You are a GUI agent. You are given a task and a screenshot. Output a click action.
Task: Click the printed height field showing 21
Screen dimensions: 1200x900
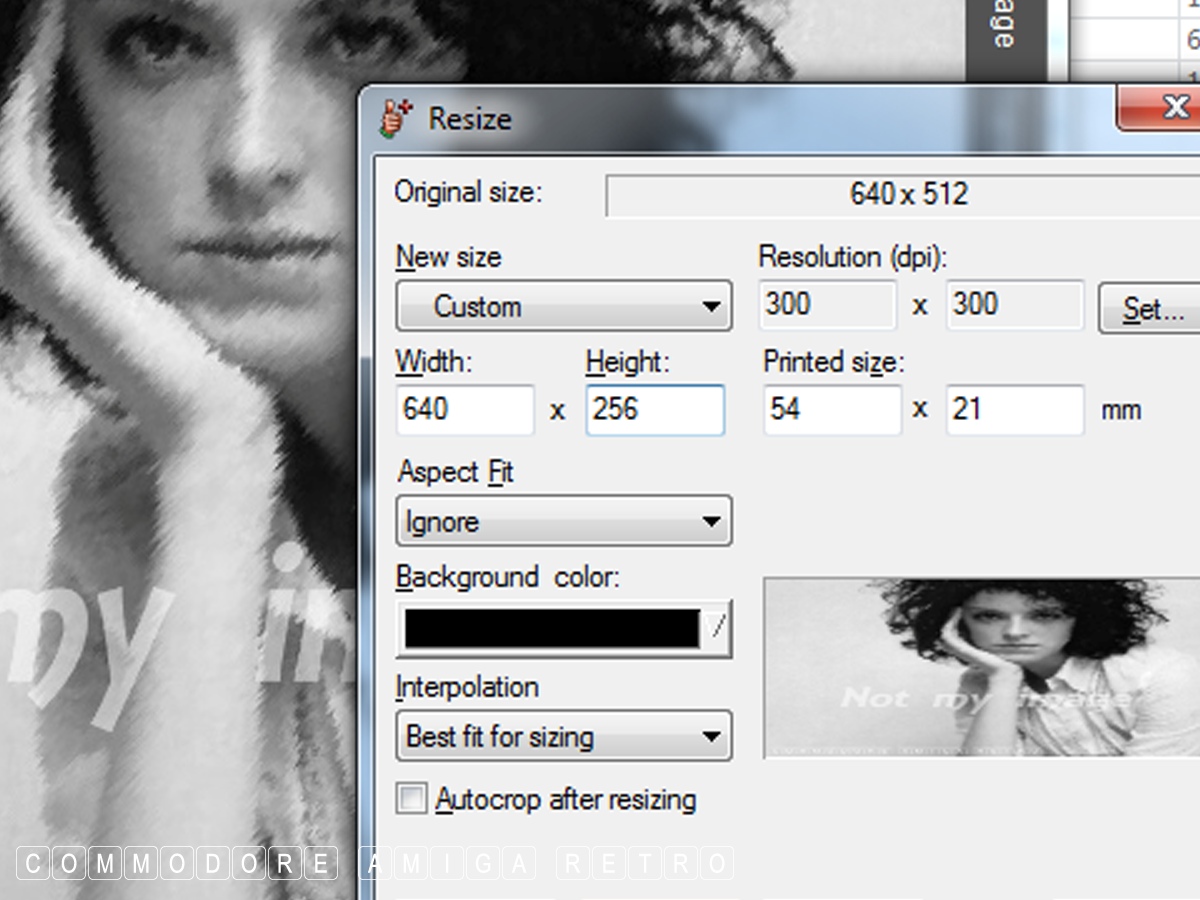click(1014, 410)
